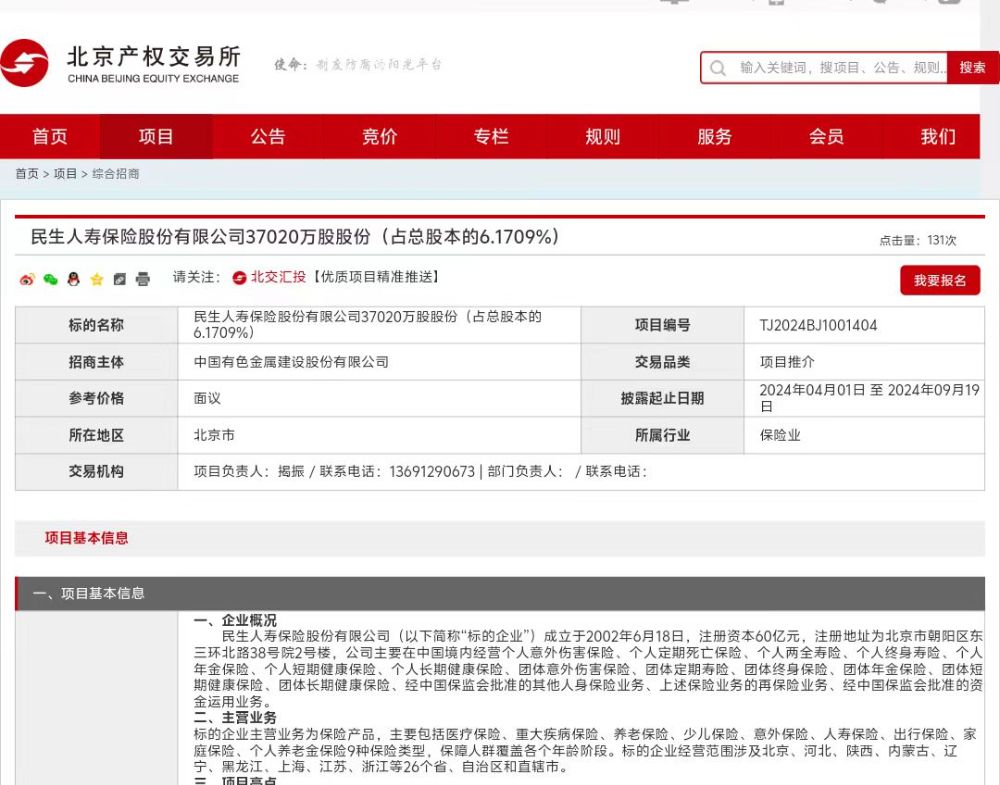1000x785 pixels.
Task: Click the 交易品类 label cell
Action: [663, 362]
